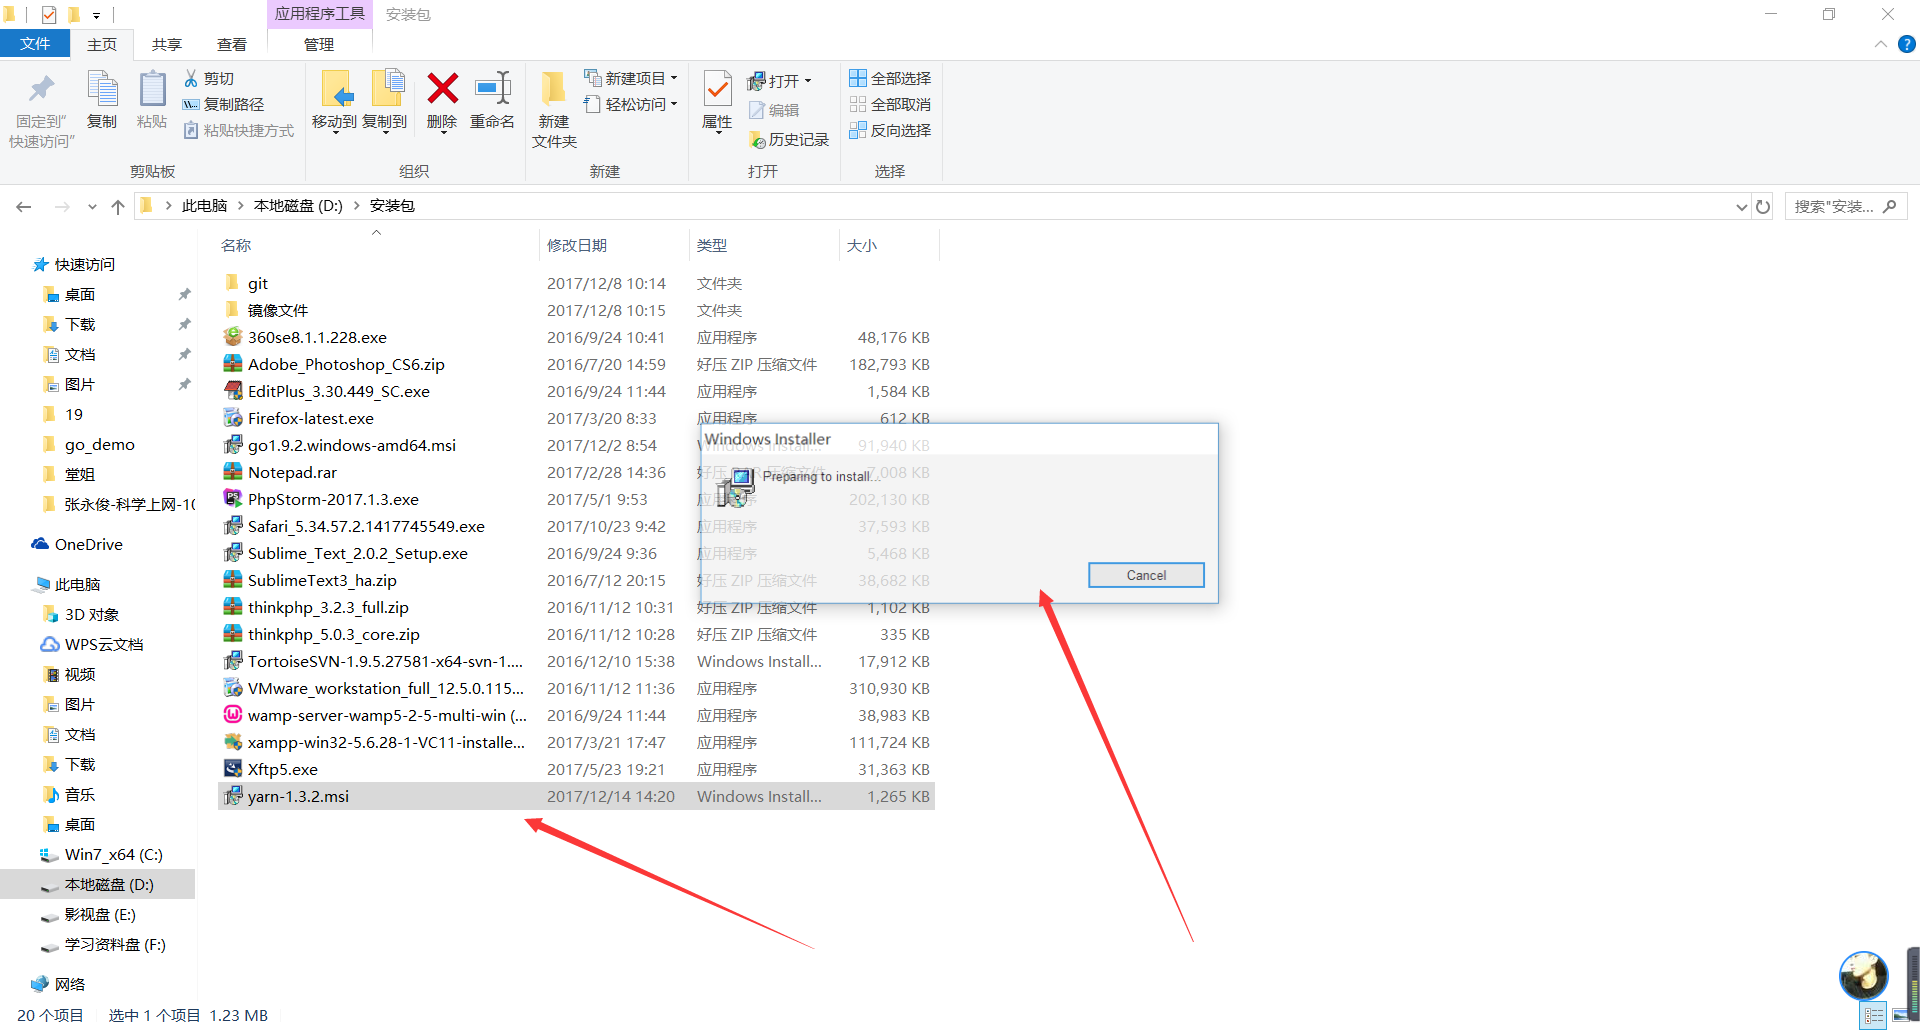1920x1030 pixels.
Task: Expand the recent locations dropdown arrow
Action: pyautogui.click(x=92, y=206)
